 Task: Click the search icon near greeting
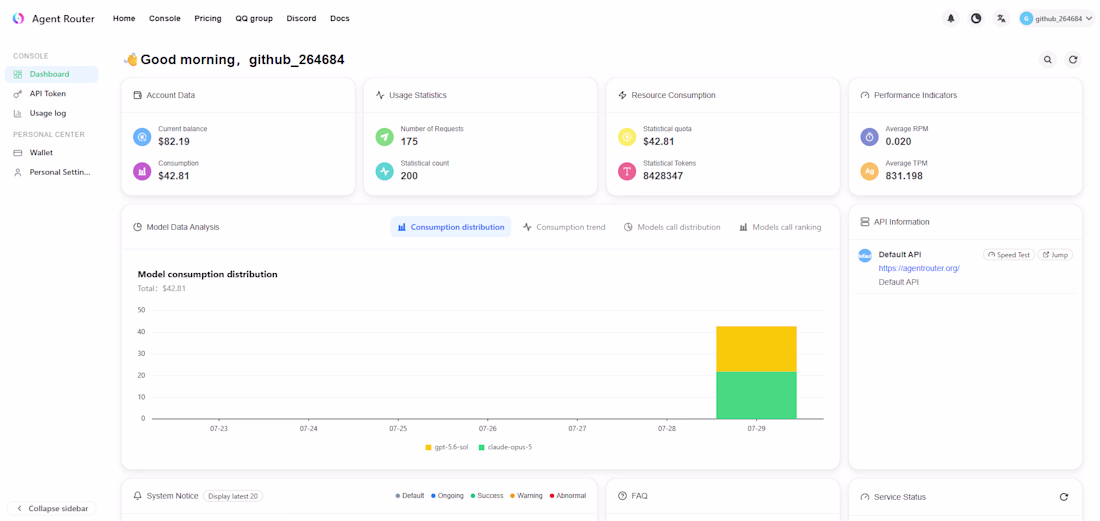point(1047,60)
